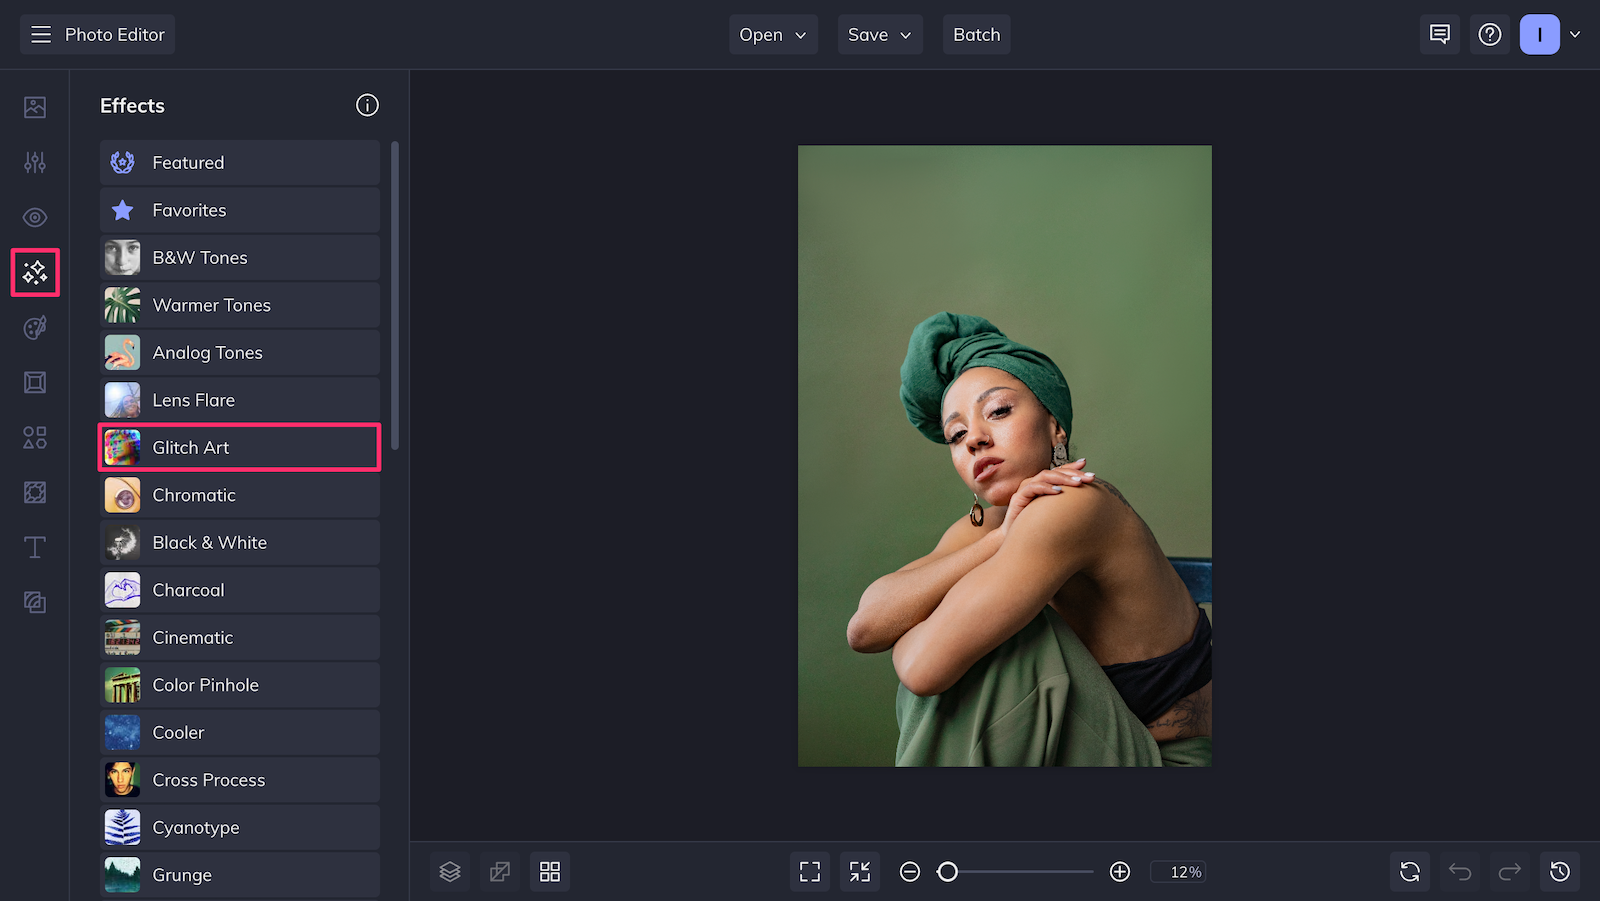Open the Save dropdown menu
Screen dimensions: 1600x901
(x=879, y=34)
